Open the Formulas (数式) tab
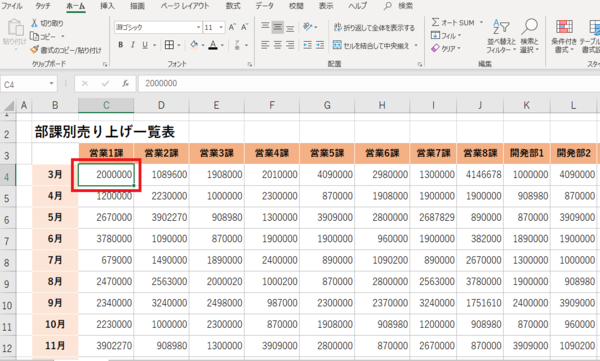 (233, 6)
